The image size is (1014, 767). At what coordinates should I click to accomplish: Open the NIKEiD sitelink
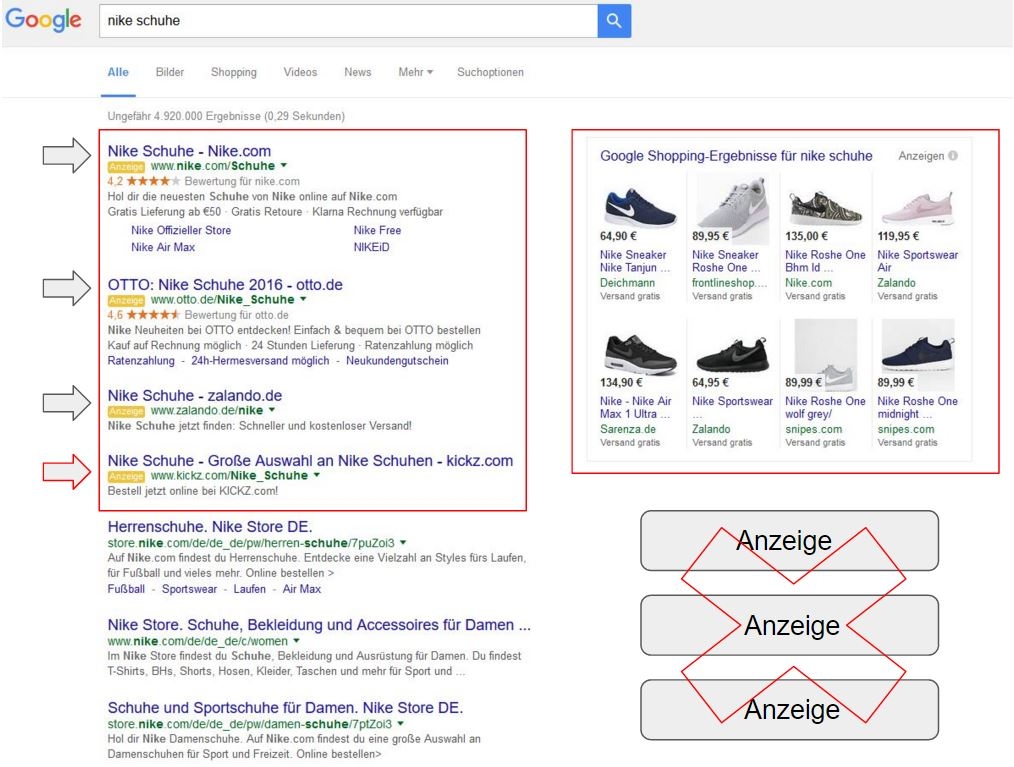[371, 247]
